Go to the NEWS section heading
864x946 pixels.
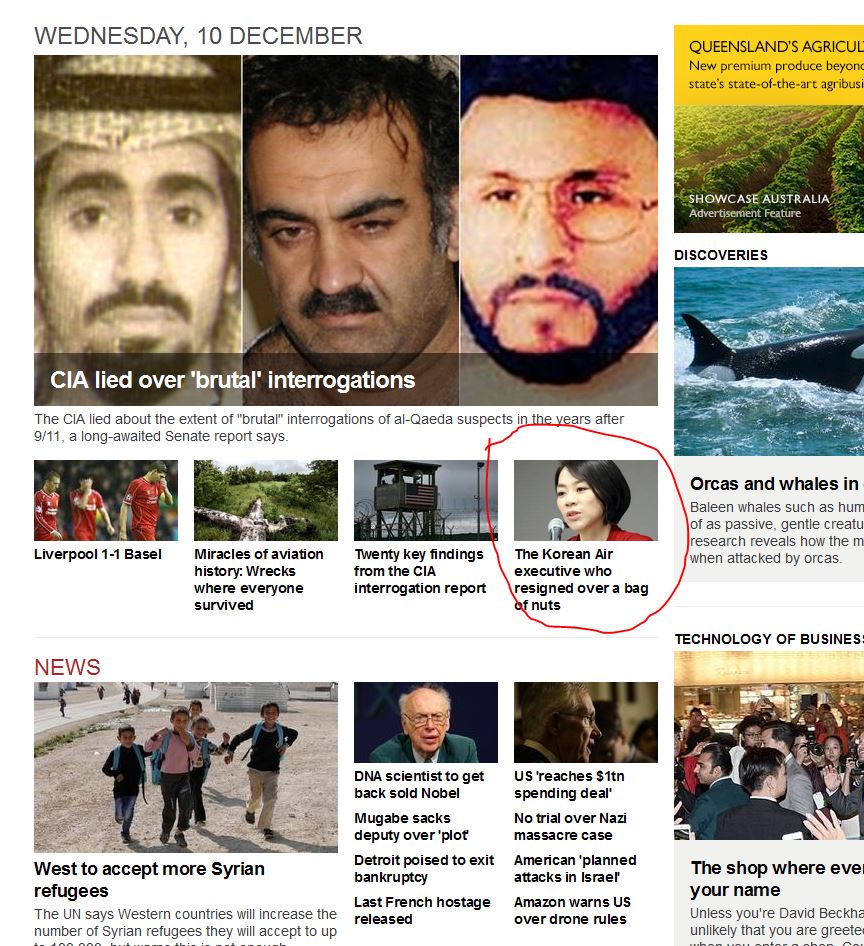(67, 667)
